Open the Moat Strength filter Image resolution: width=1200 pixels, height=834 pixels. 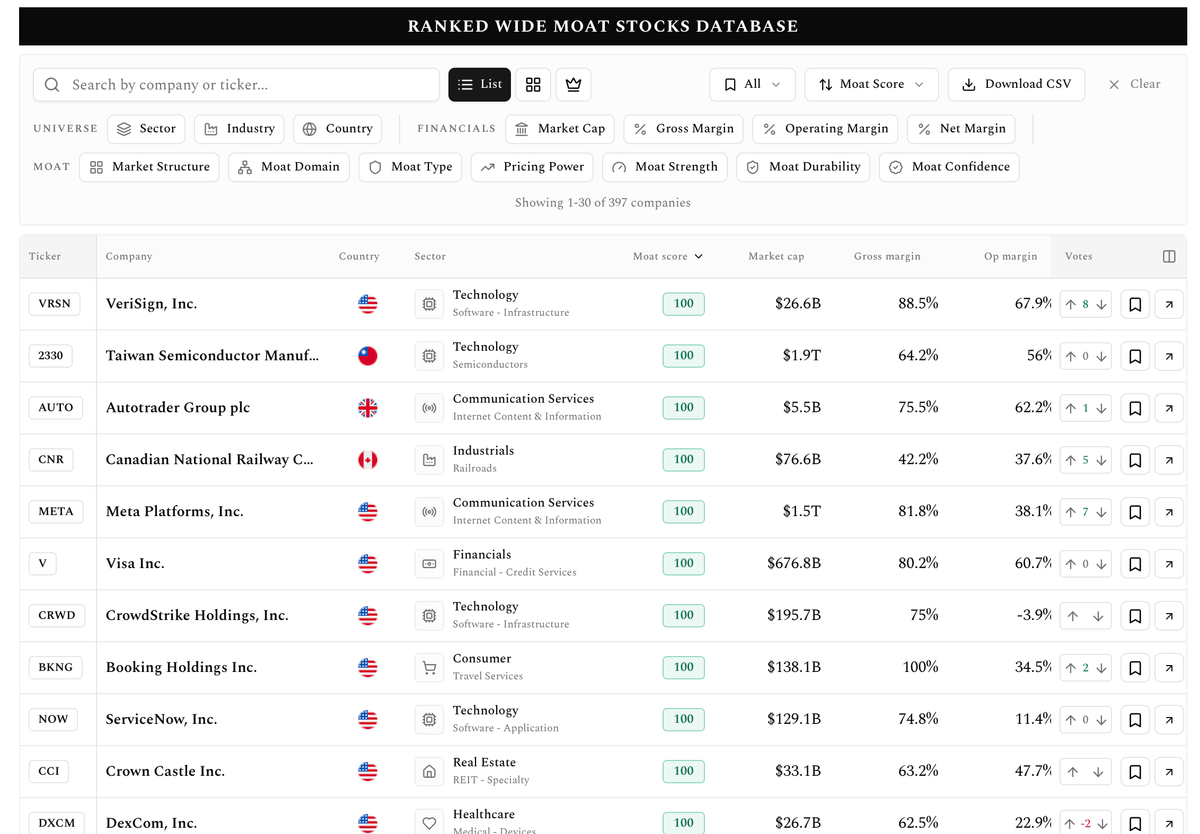point(665,167)
